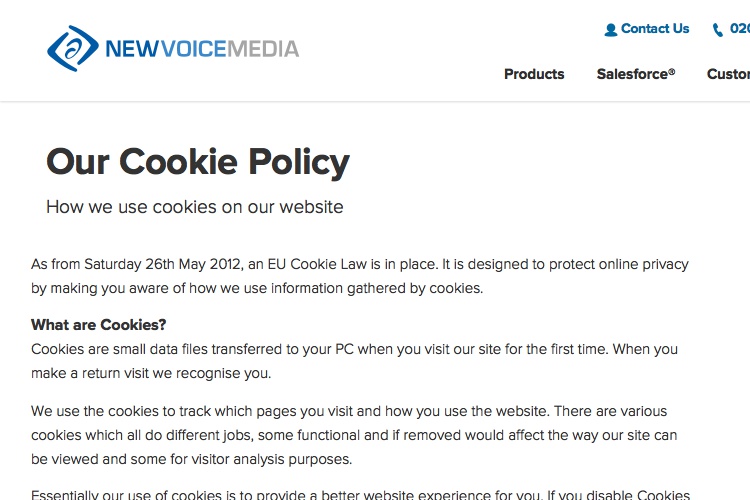Click the Our Cookie Policy heading
The height and width of the screenshot is (500, 750).
[x=198, y=162]
